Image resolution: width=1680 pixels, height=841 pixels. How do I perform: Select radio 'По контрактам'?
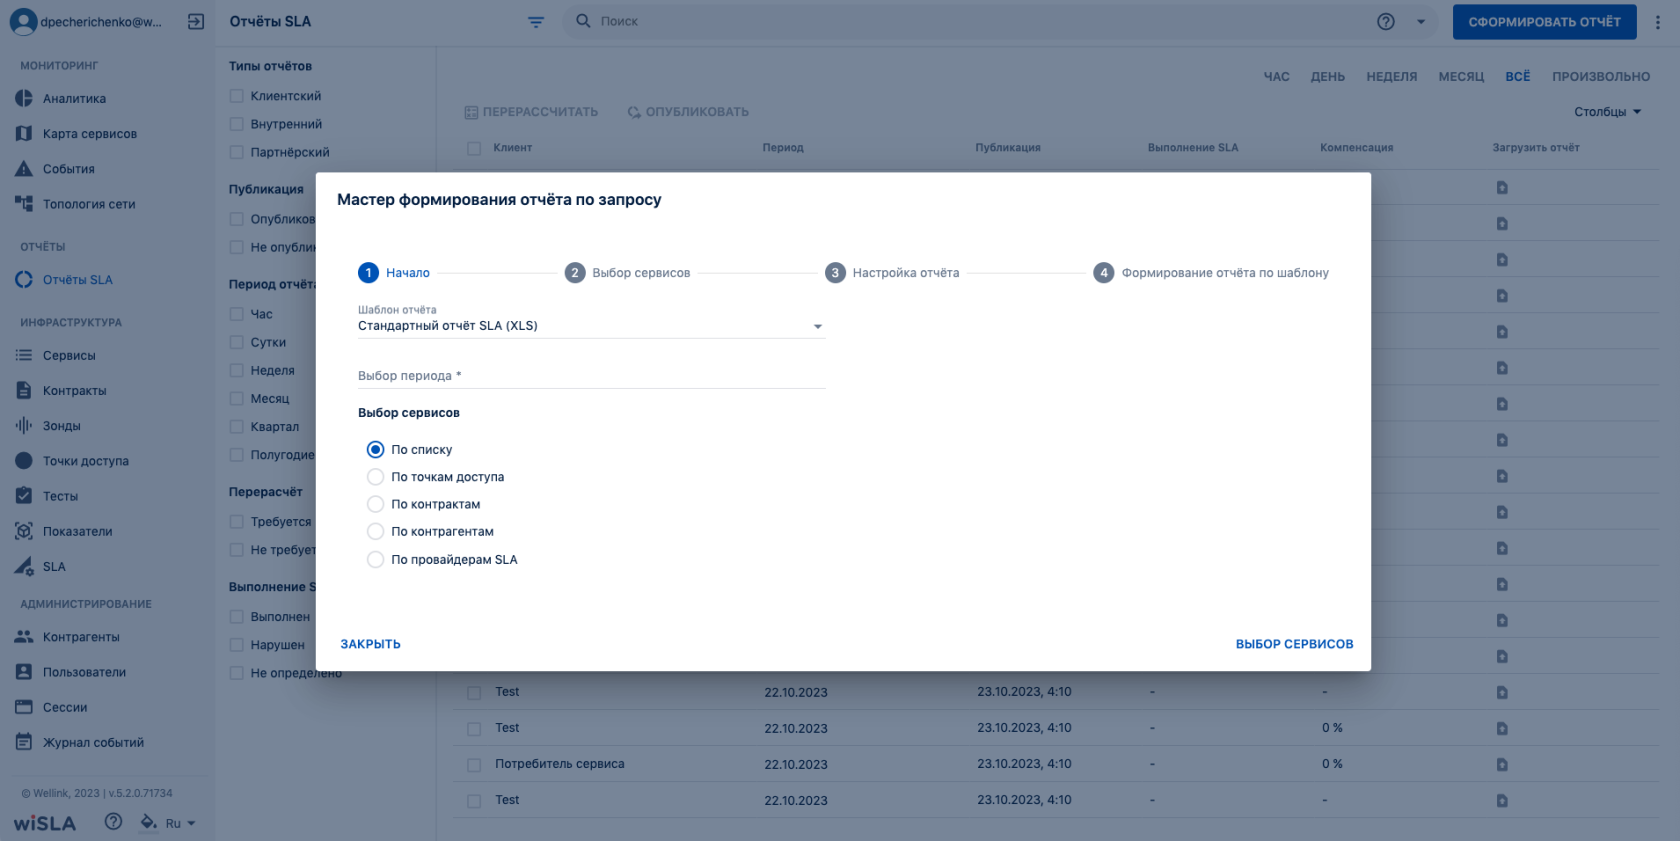click(376, 504)
